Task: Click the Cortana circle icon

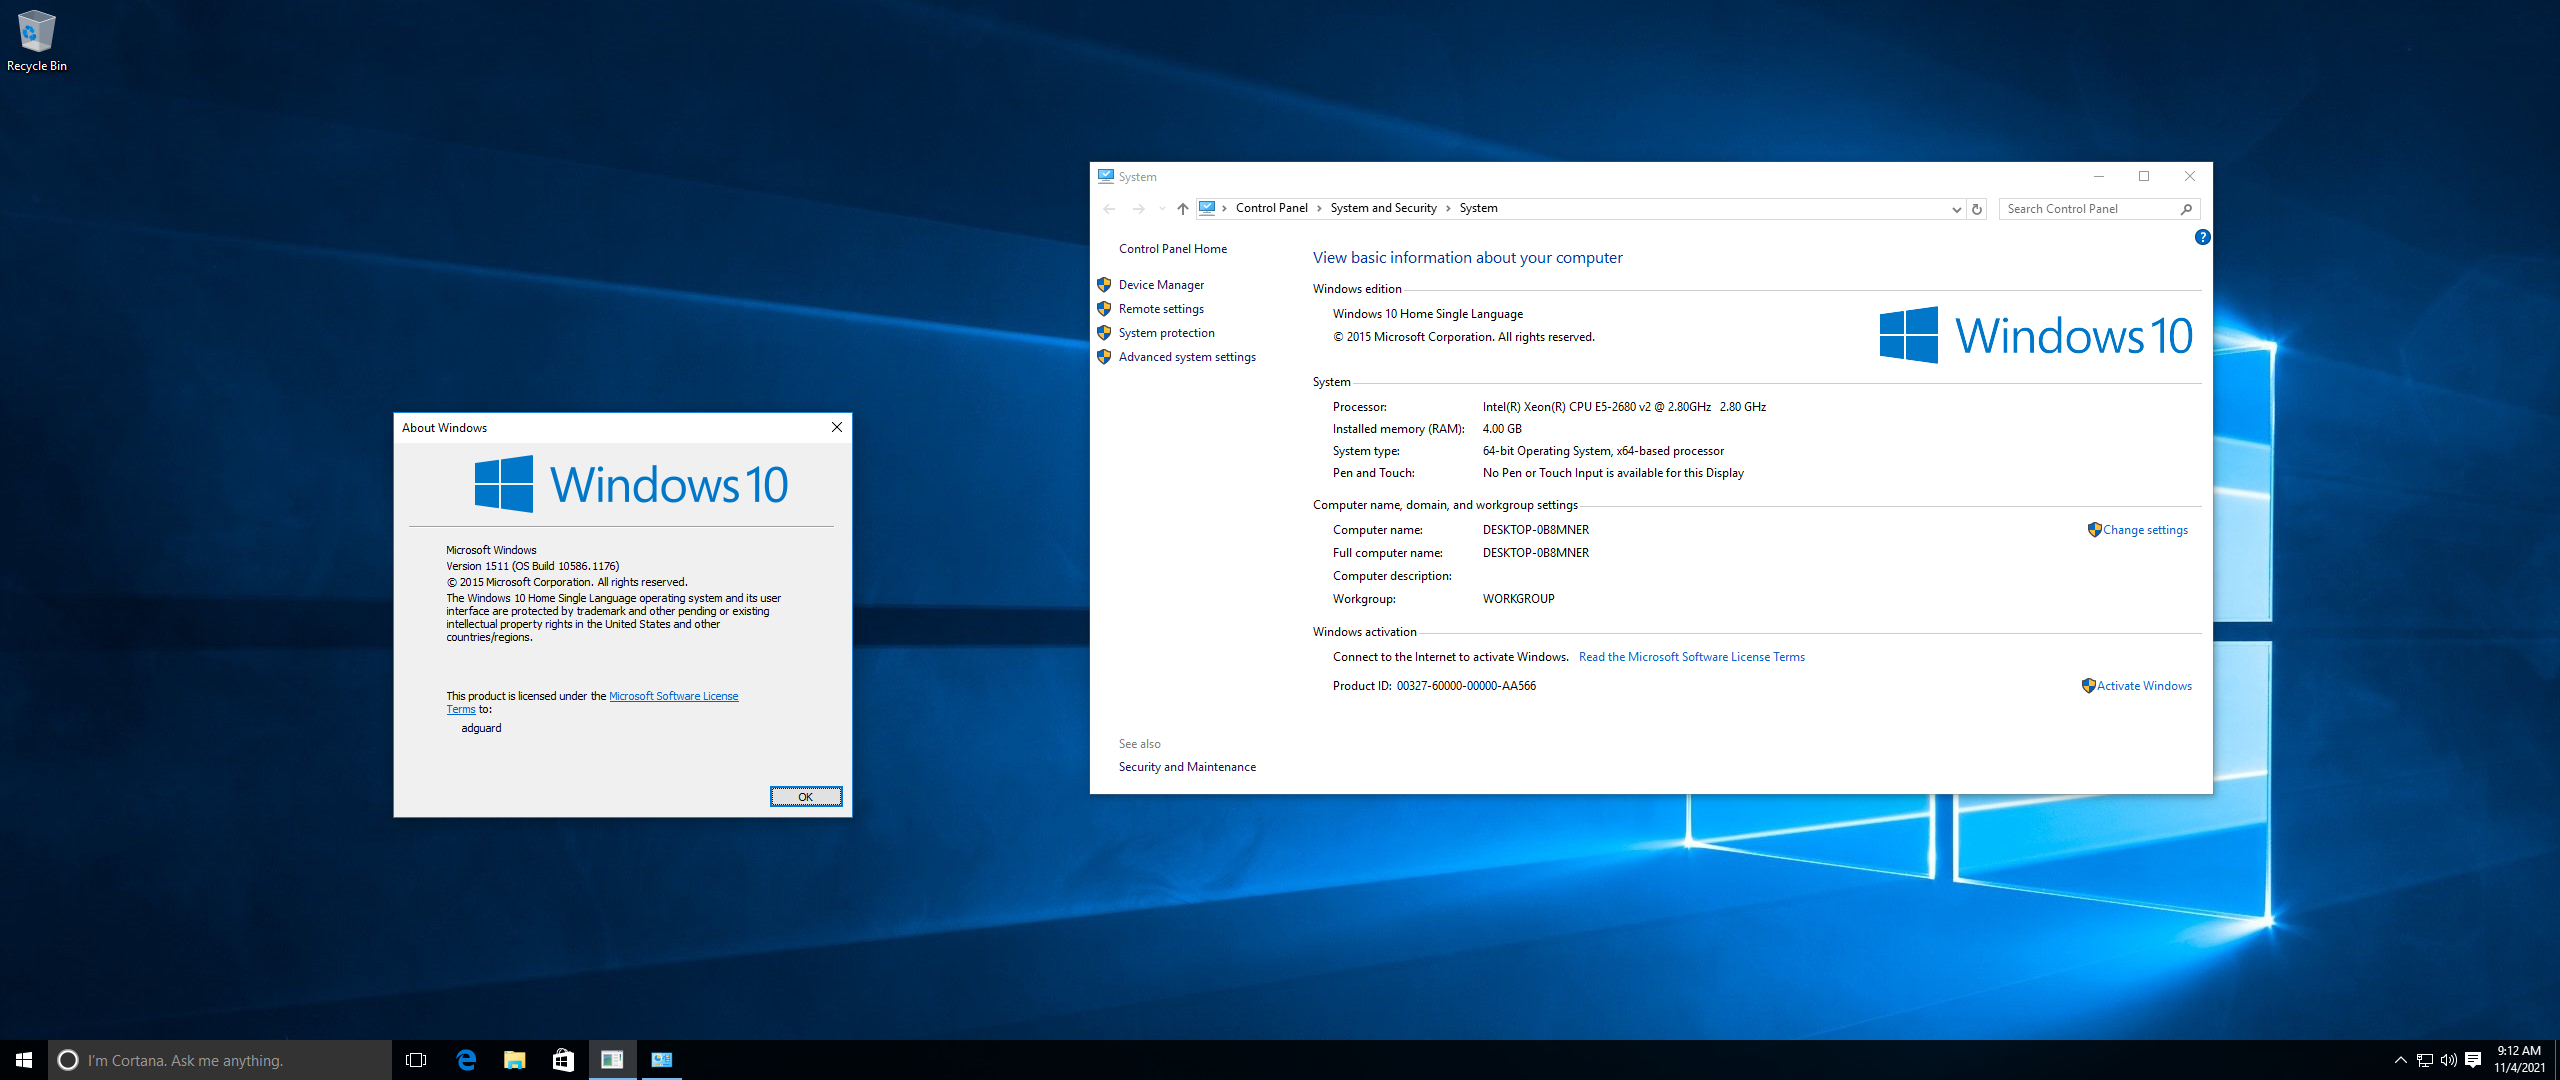Action: [x=68, y=1060]
